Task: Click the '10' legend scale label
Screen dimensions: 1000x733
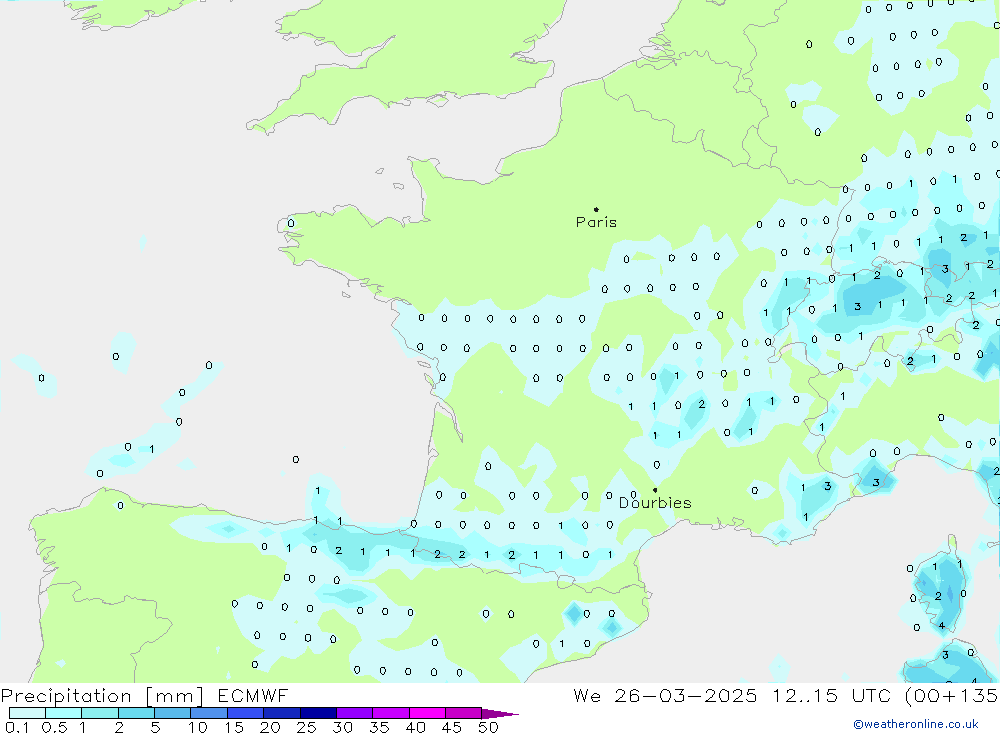Action: pyautogui.click(x=198, y=727)
